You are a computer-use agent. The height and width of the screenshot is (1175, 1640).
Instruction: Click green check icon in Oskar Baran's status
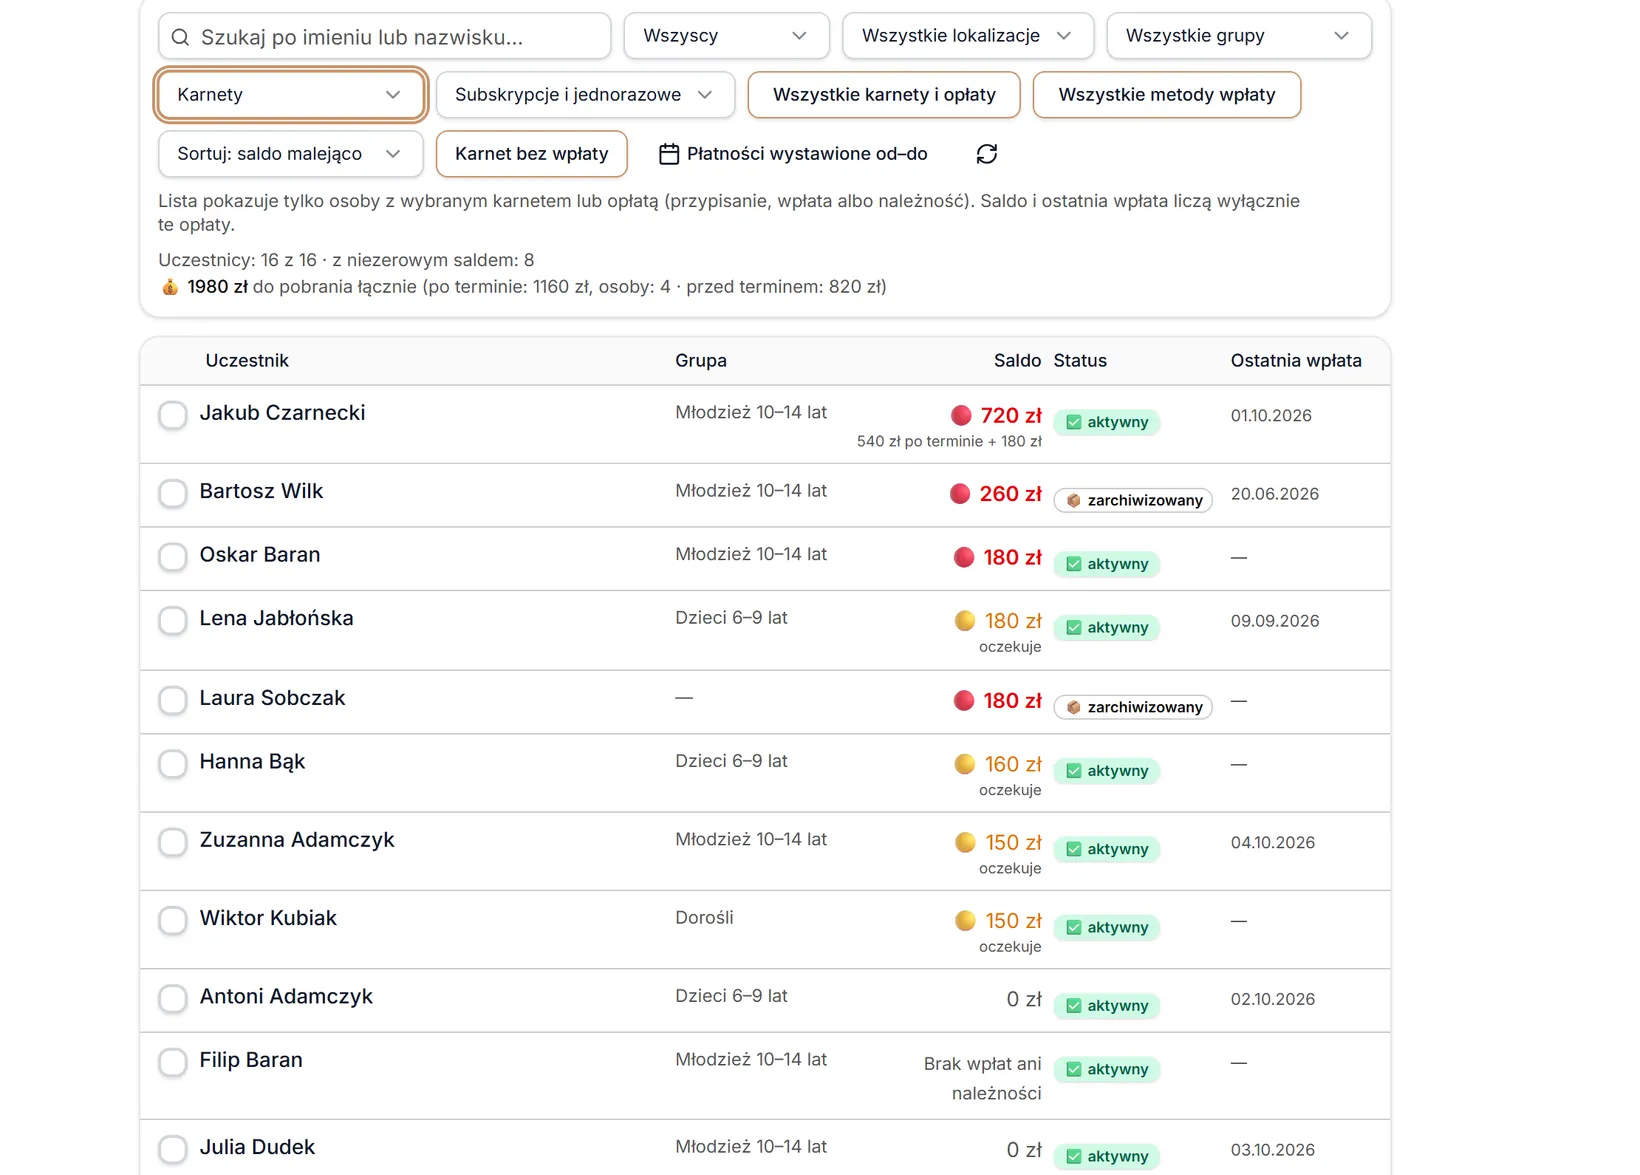click(1073, 564)
